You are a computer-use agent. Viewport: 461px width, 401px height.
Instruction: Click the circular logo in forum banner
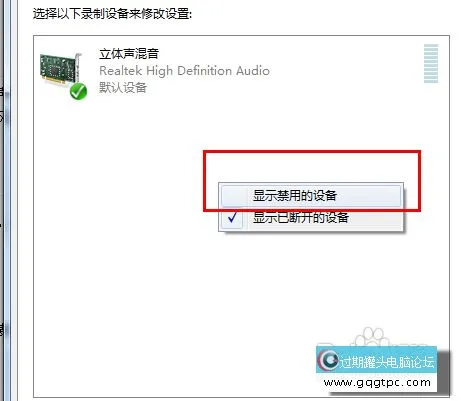[328, 360]
